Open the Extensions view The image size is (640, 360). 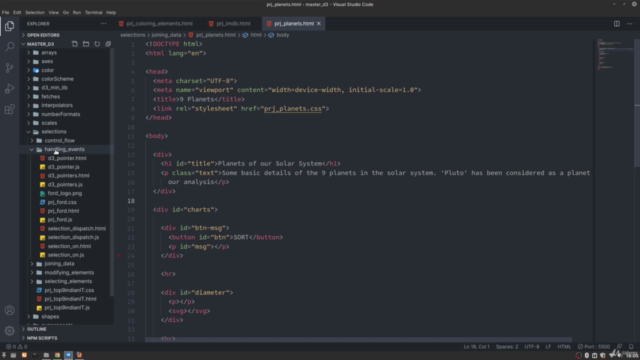[x=9, y=109]
